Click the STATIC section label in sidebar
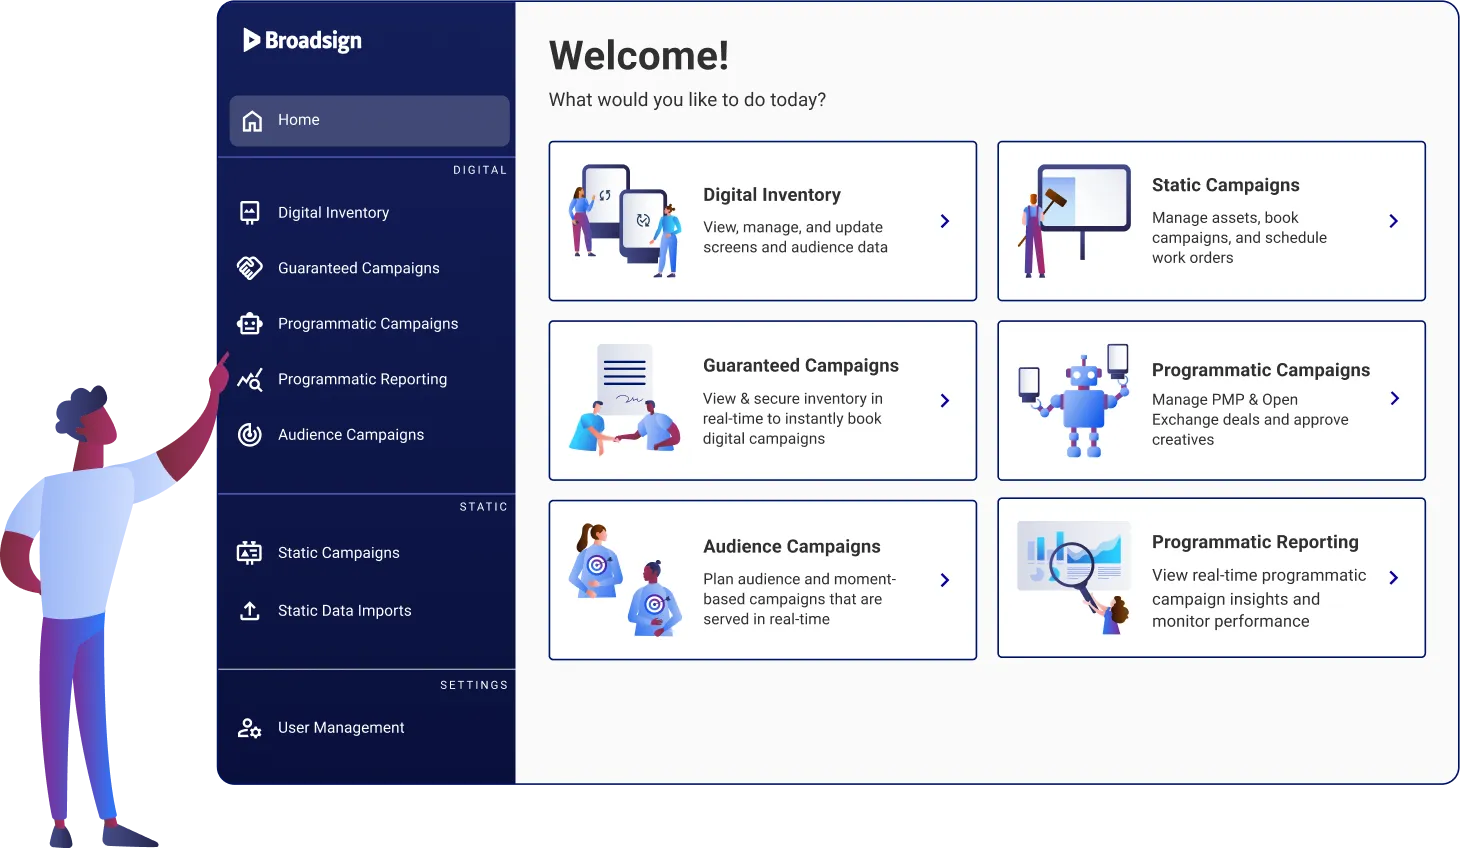This screenshot has height=848, width=1460. (484, 507)
